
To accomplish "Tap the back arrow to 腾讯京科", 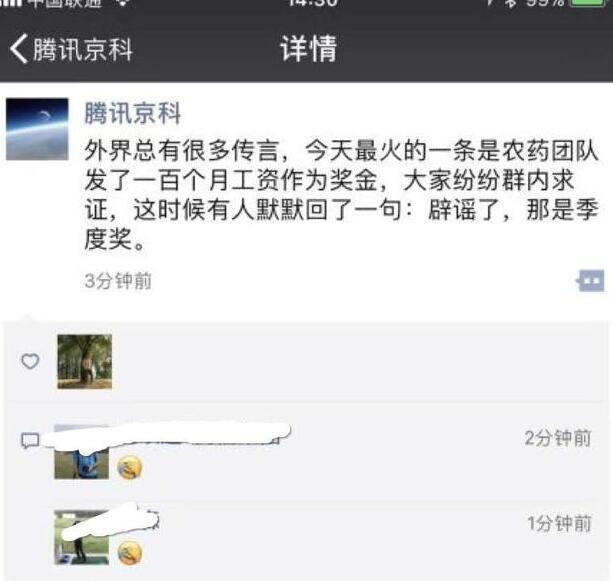I will click(18, 48).
